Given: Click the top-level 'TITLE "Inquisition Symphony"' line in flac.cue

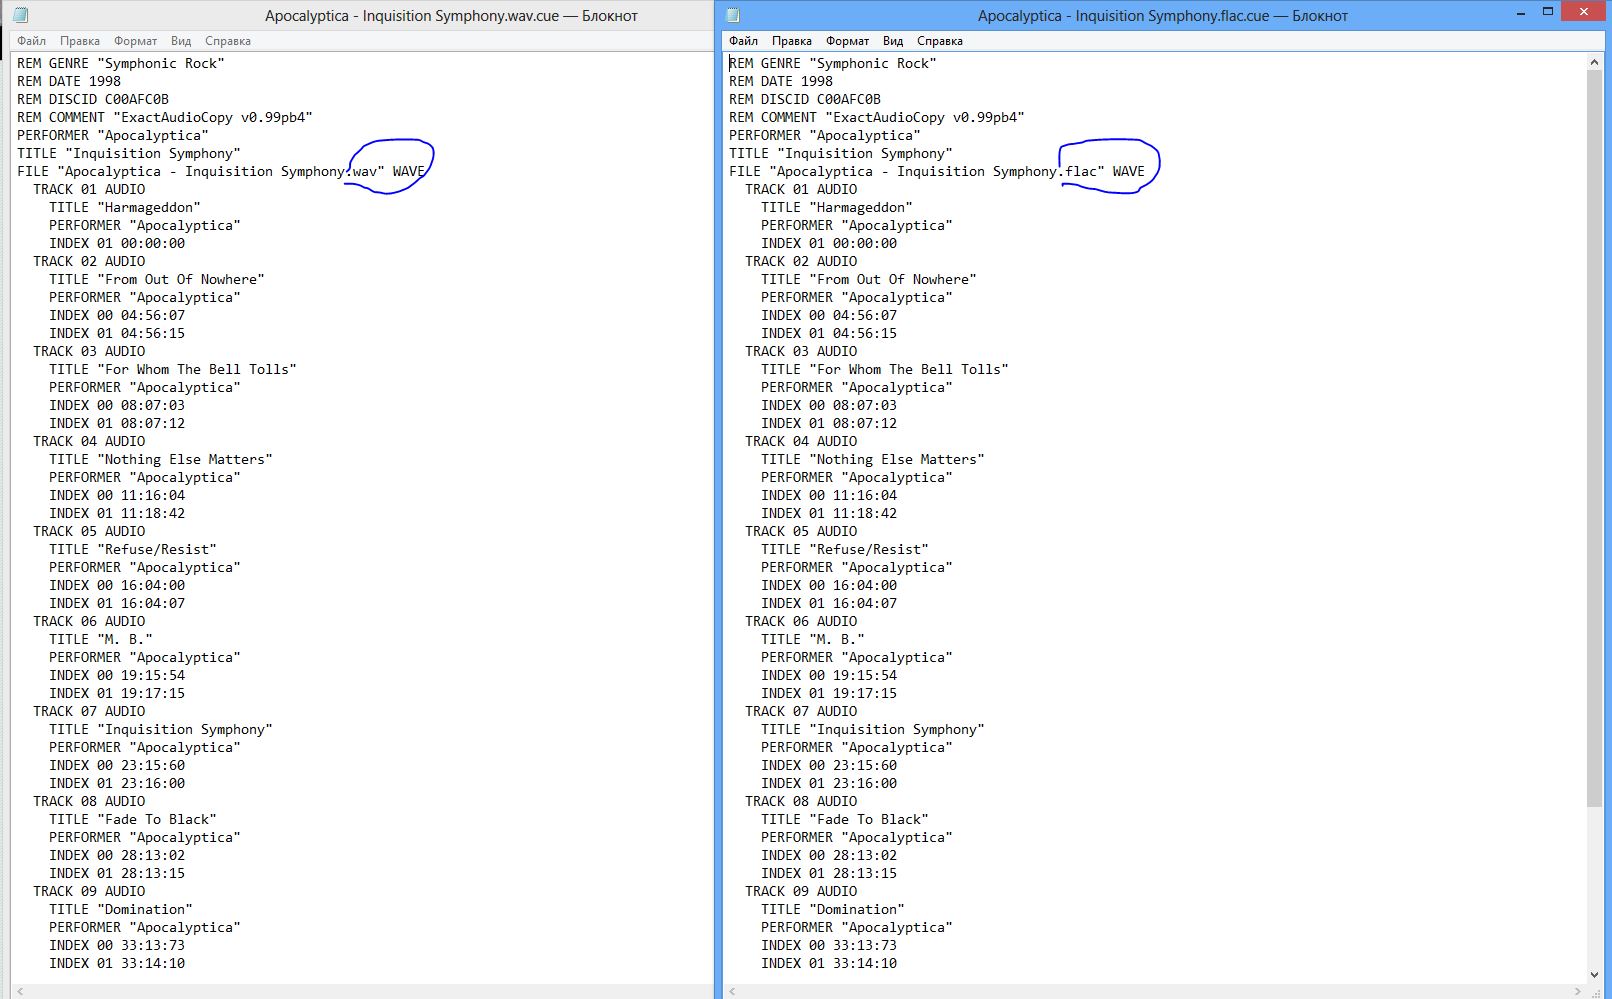Looking at the screenshot, I should point(841,154).
